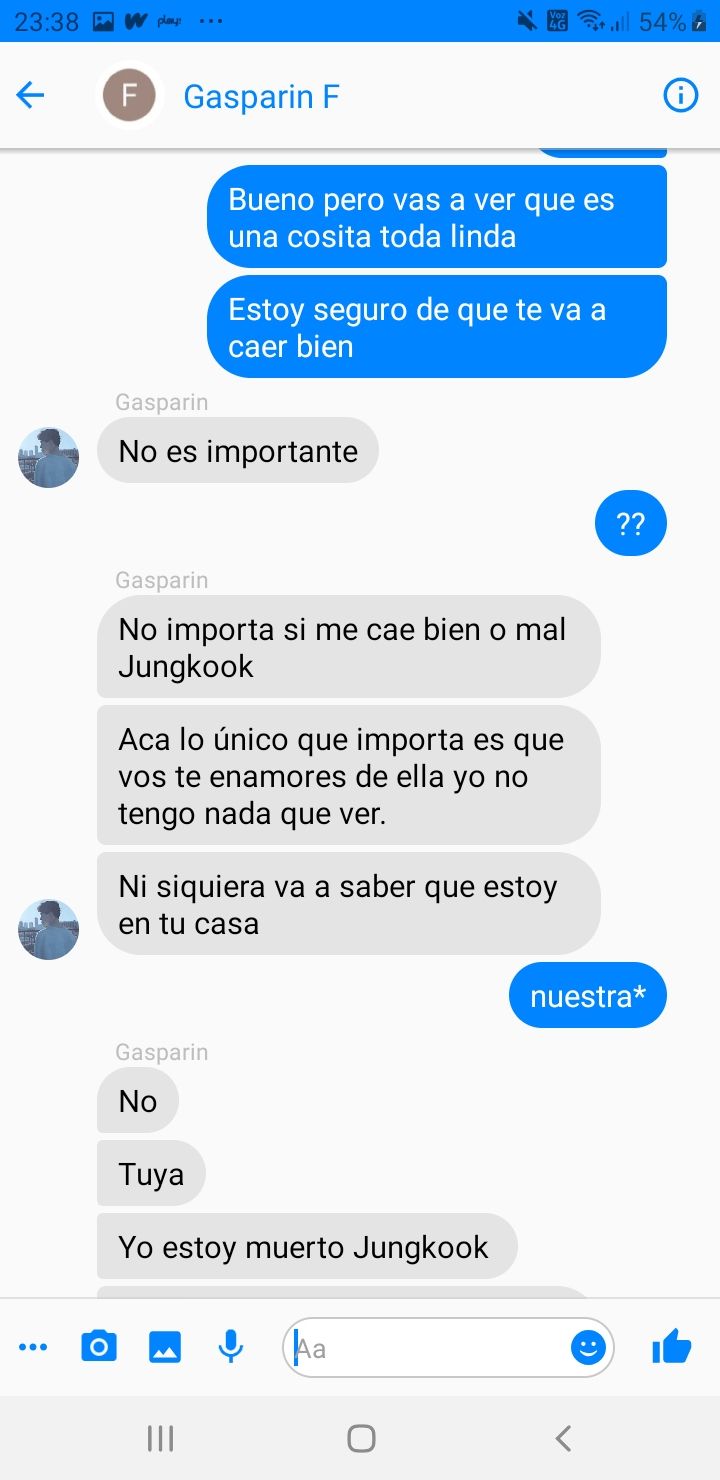The image size is (720, 1480).
Task: Open the Gasparin F contact name
Action: coord(262,97)
